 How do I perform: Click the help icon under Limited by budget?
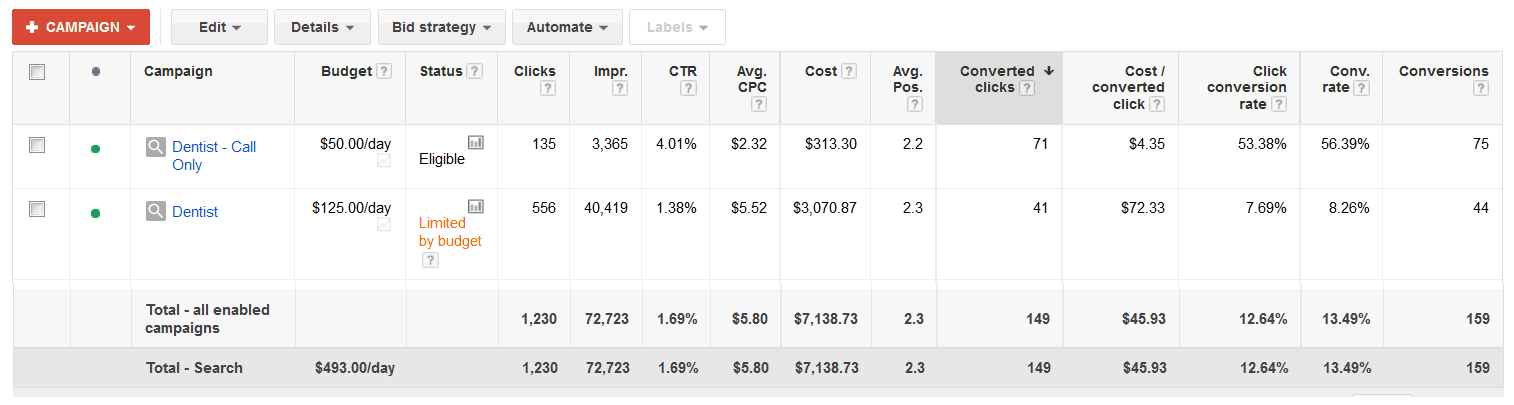[429, 260]
